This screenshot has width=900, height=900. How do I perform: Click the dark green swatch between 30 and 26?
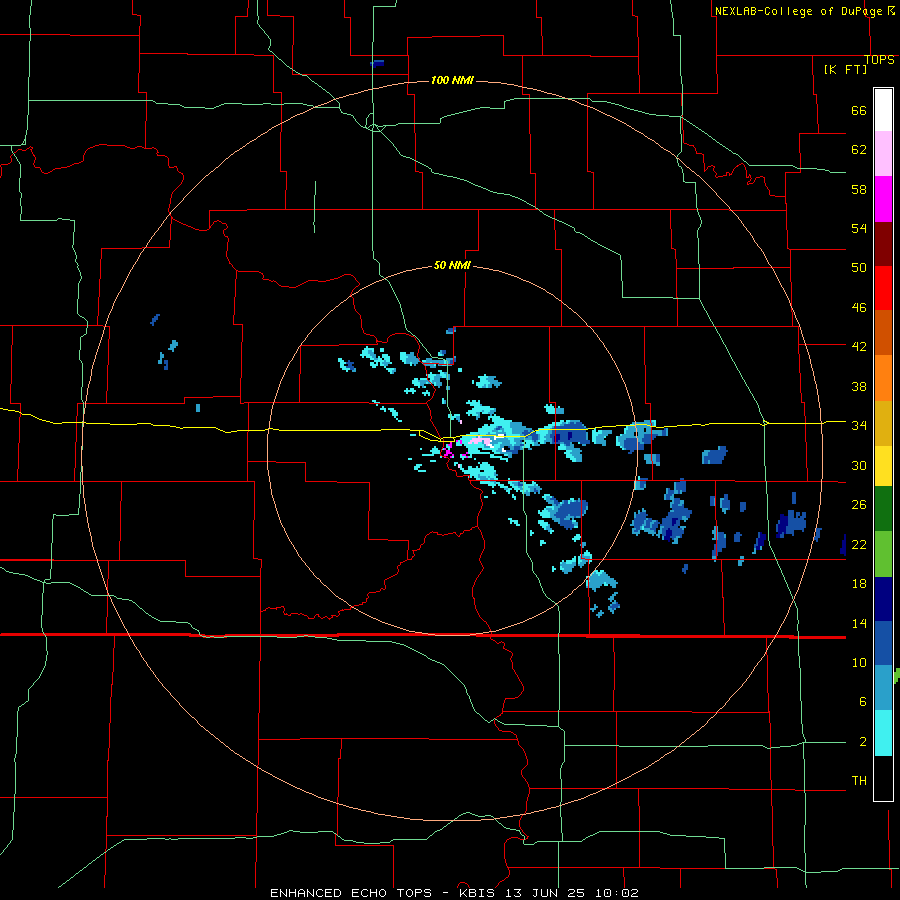883,509
